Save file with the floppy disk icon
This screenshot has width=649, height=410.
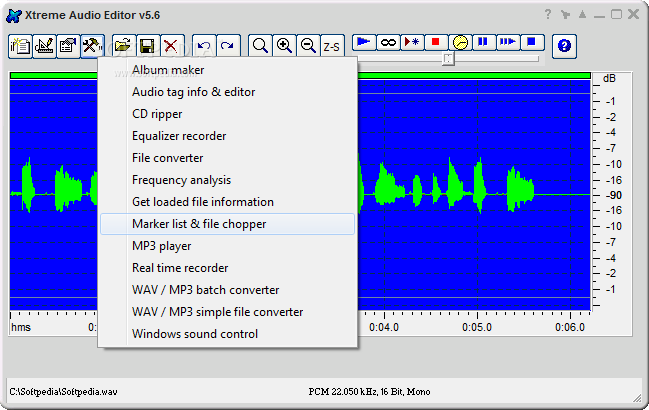(x=147, y=46)
